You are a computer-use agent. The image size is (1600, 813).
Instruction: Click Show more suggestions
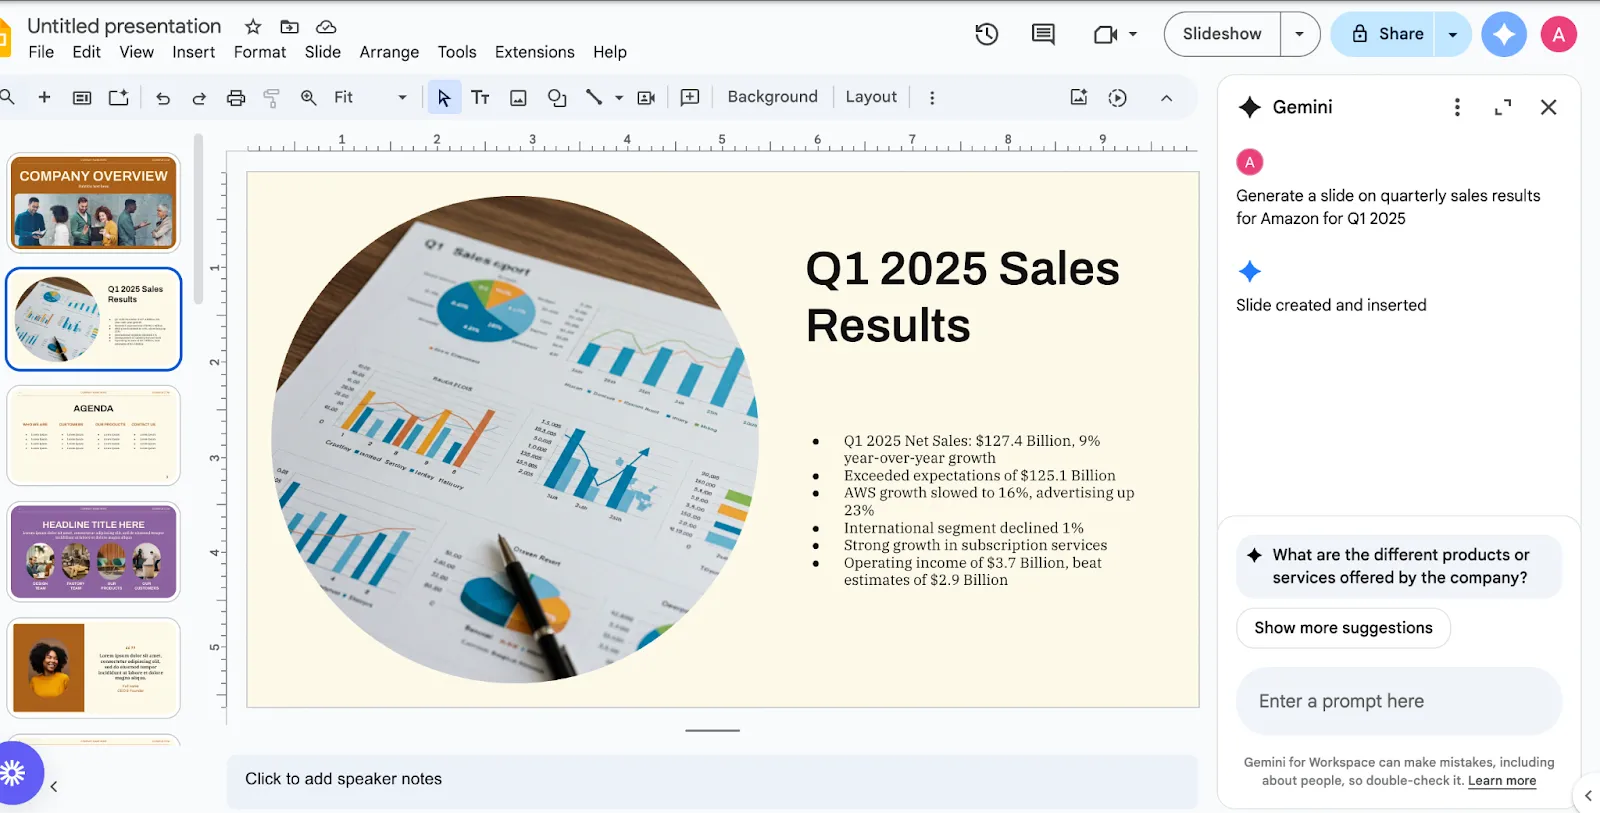pyautogui.click(x=1343, y=628)
